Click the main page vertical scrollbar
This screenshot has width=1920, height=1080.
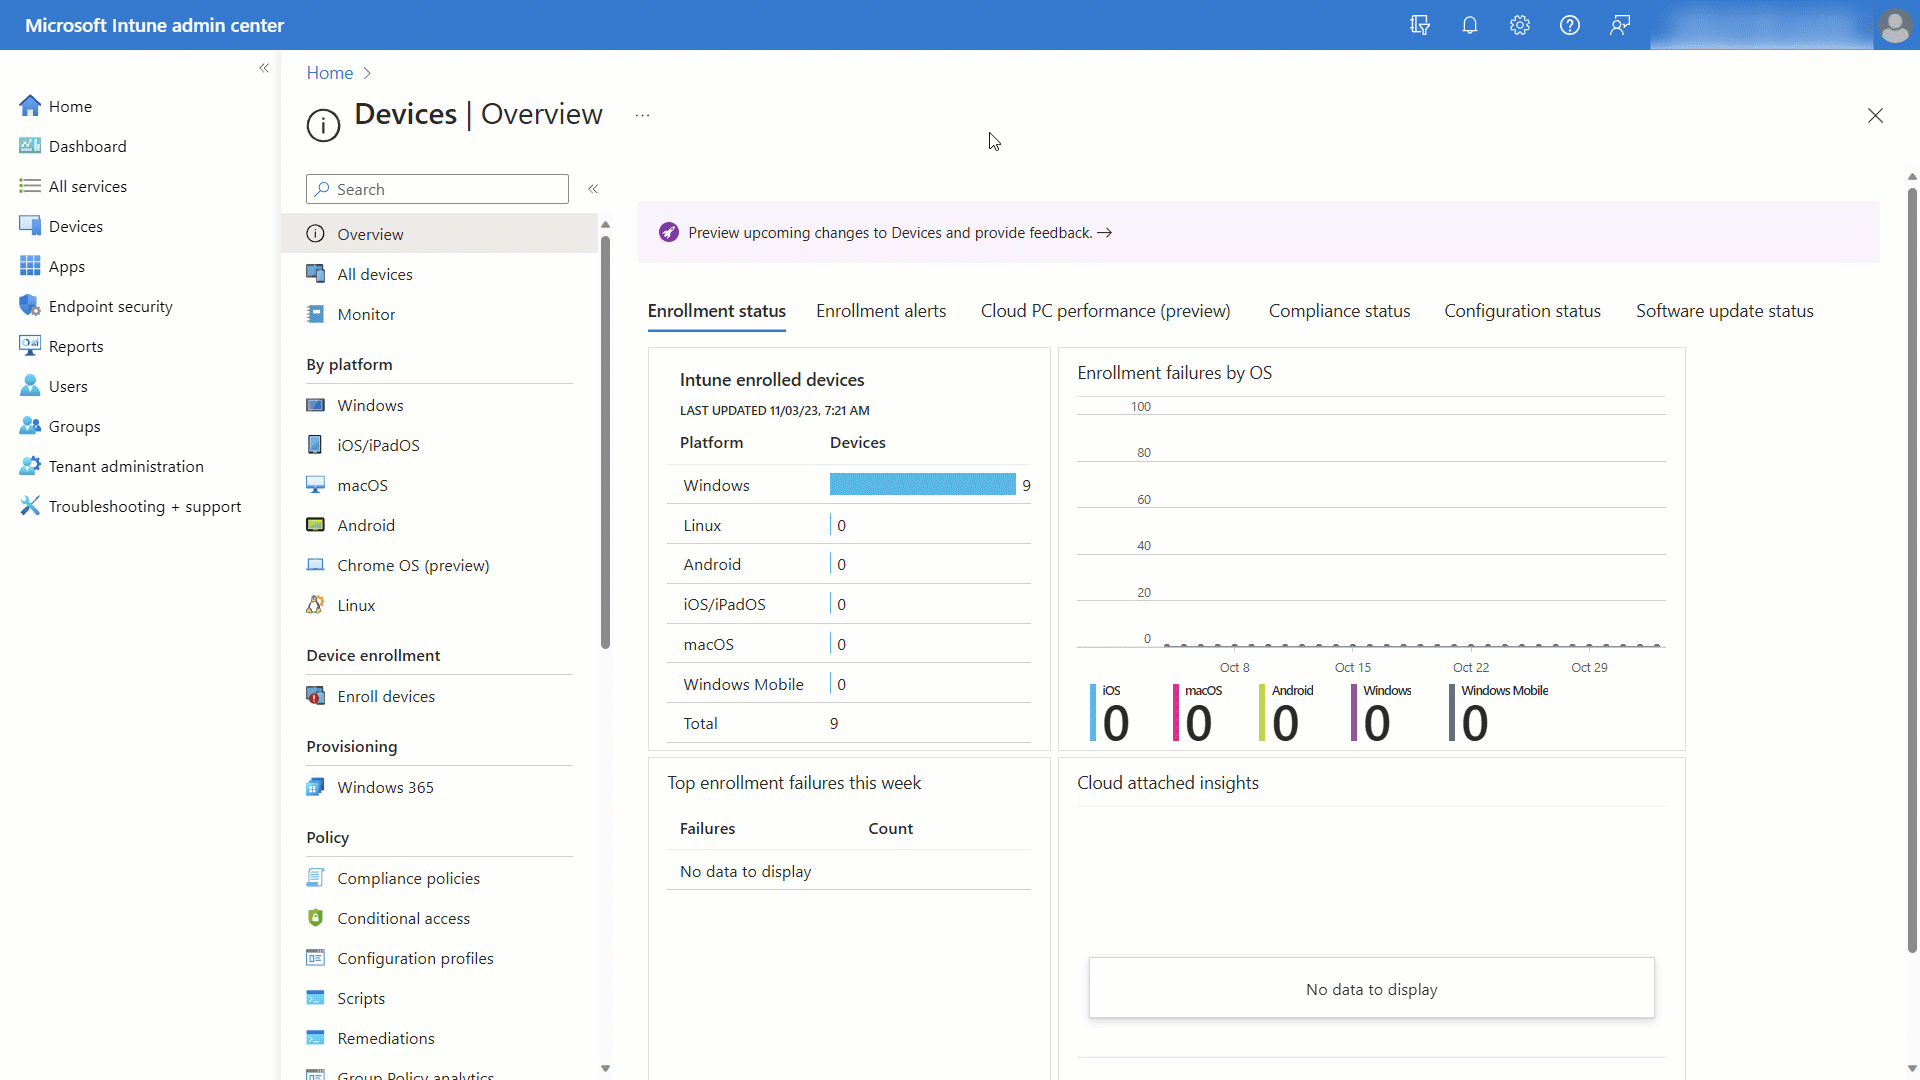point(1912,570)
